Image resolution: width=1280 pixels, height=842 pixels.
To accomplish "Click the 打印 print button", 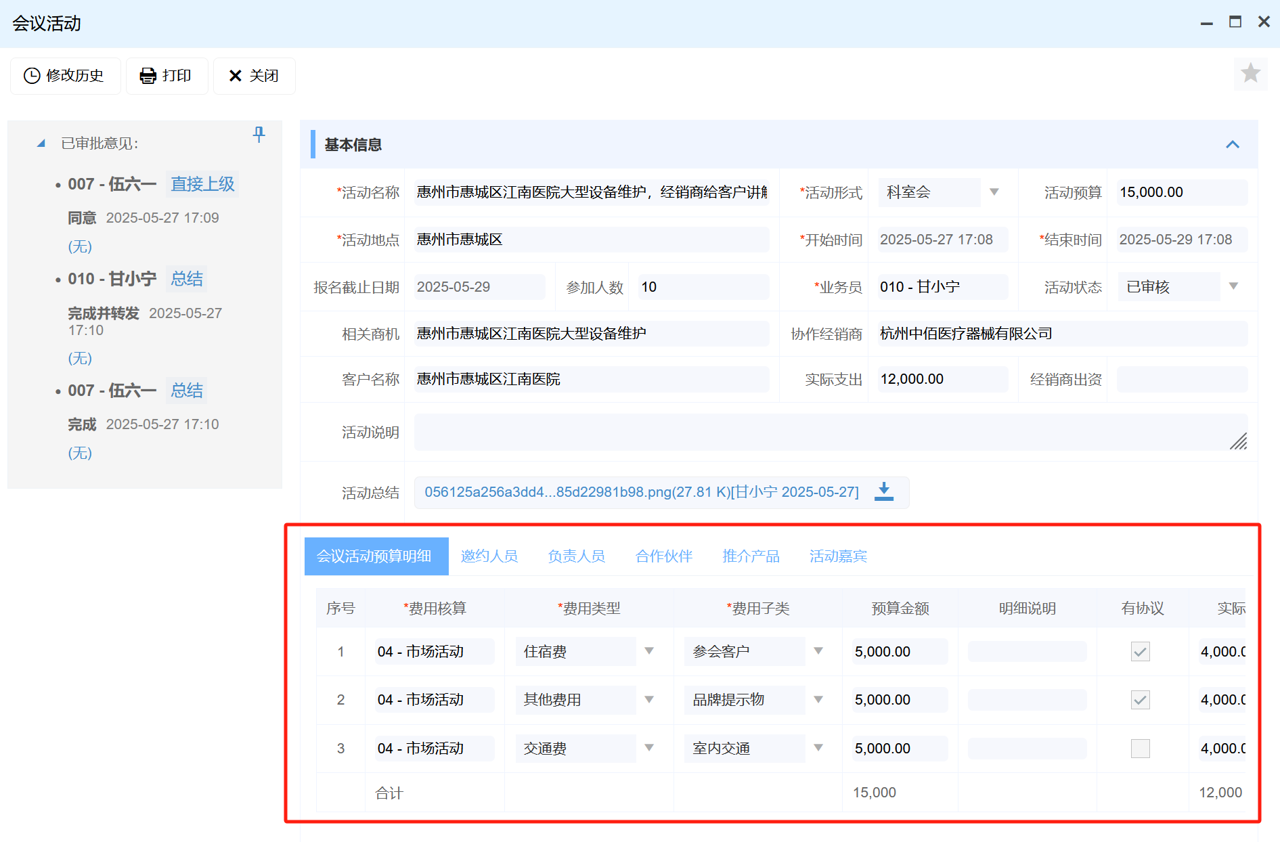I will 166,76.
